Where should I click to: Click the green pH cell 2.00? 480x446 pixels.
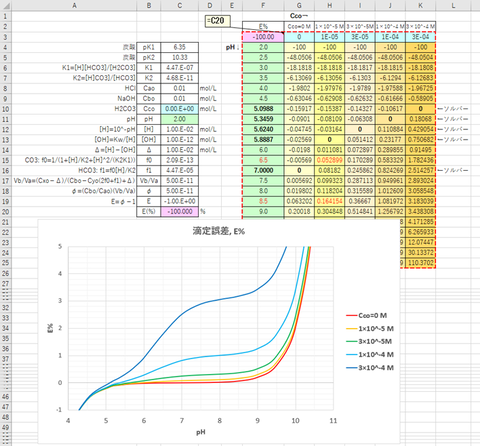point(179,119)
